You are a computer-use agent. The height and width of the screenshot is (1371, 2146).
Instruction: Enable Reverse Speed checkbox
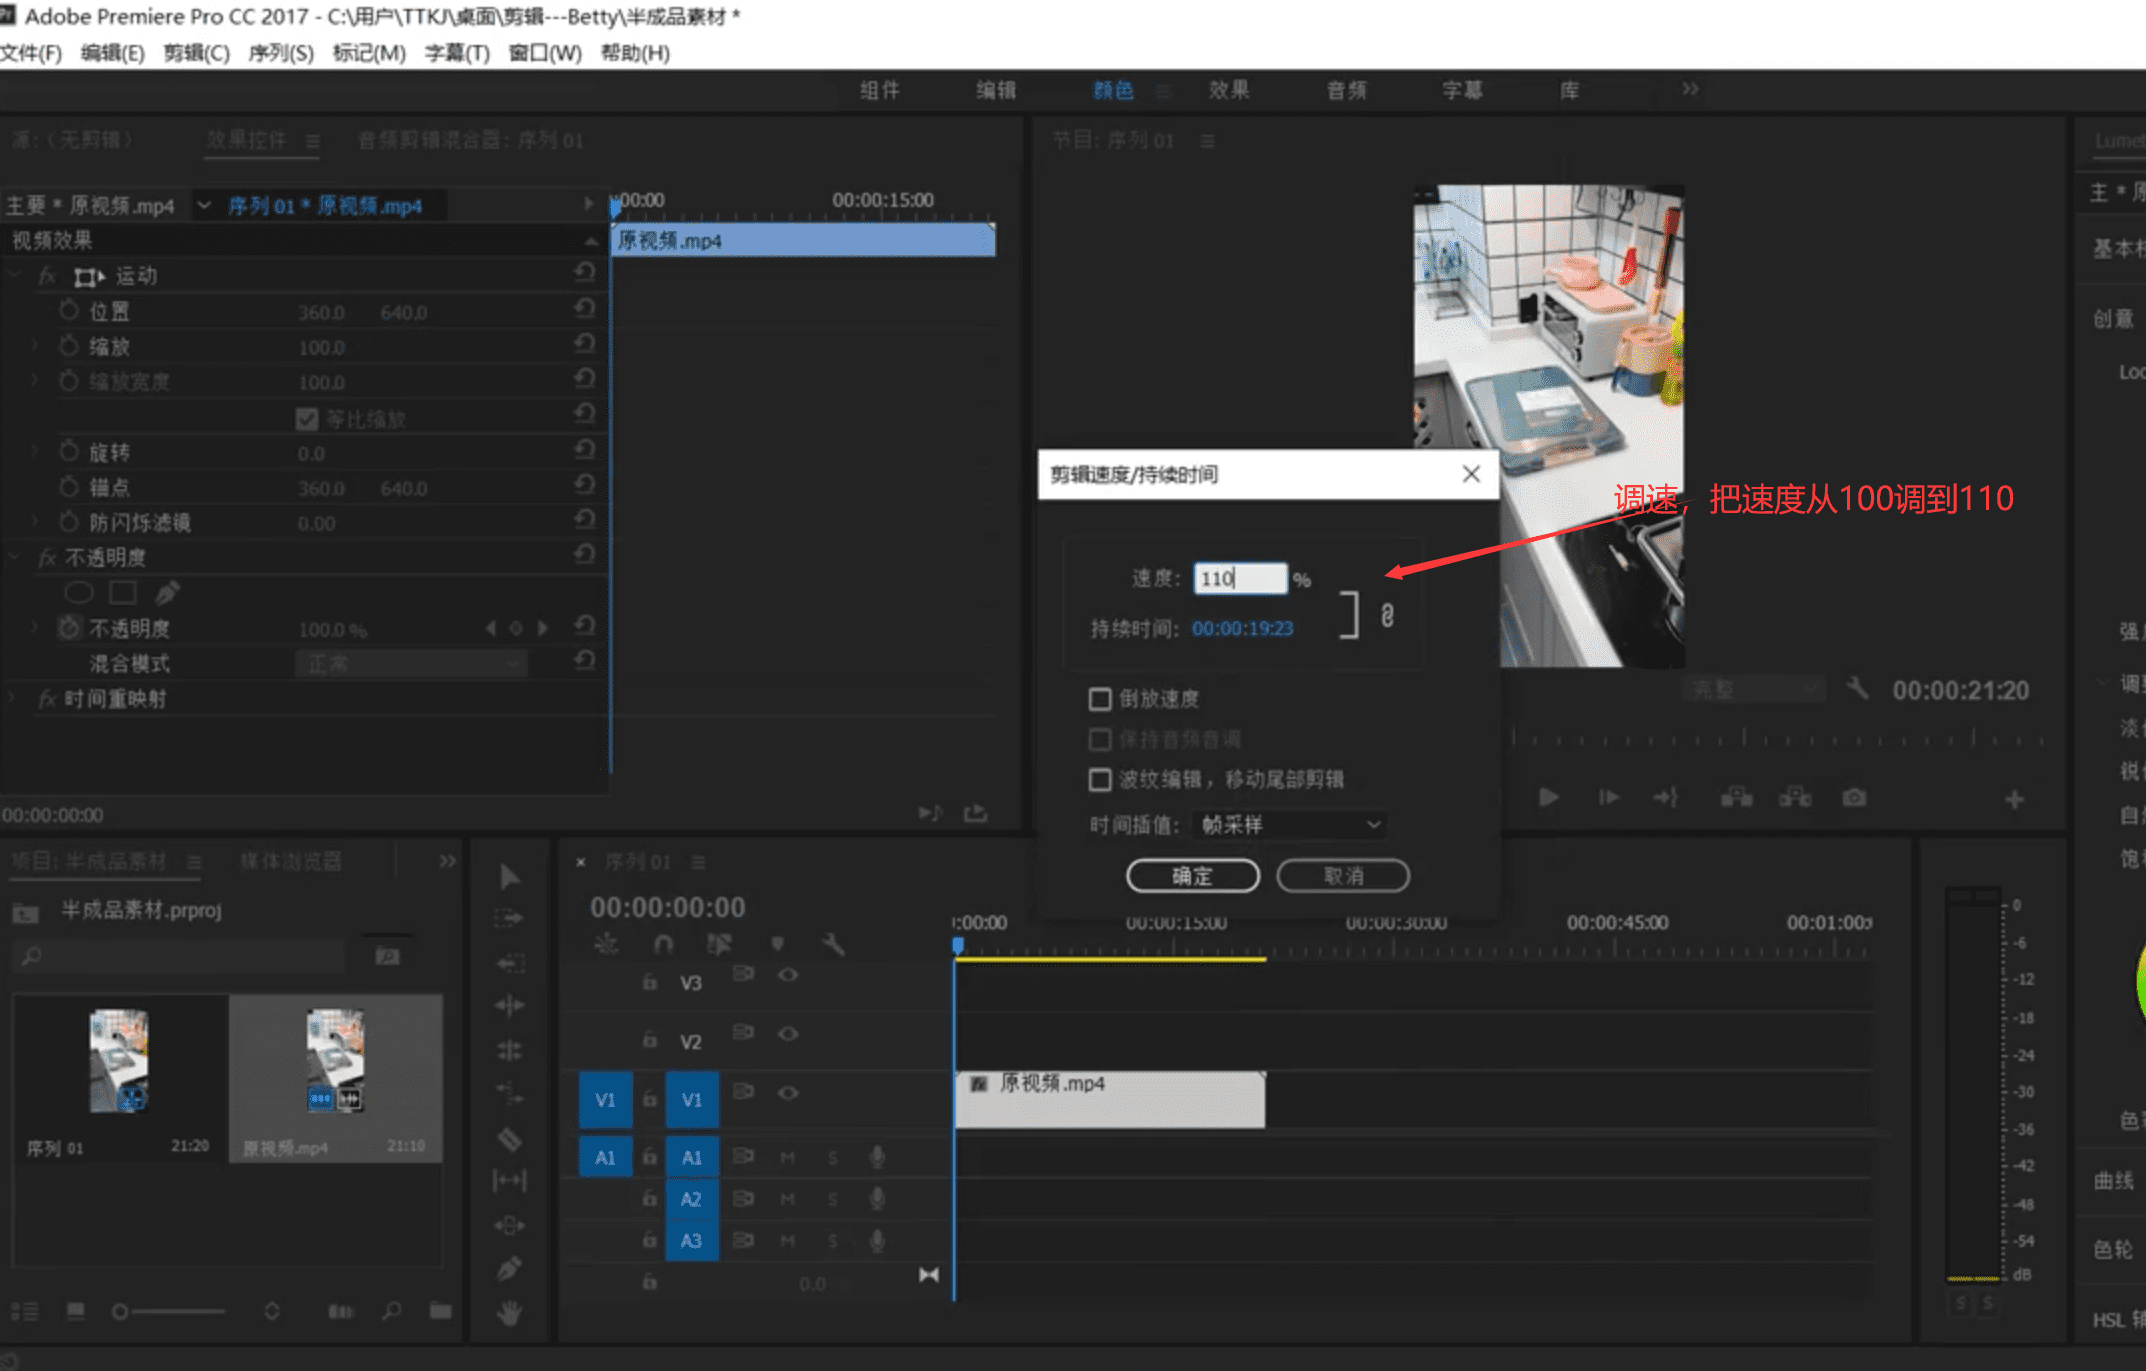[1100, 699]
